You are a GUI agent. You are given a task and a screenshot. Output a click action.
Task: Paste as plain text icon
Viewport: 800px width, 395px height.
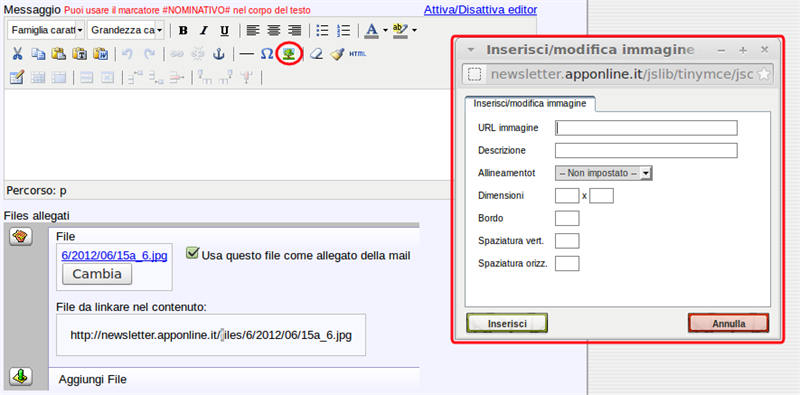(80, 54)
